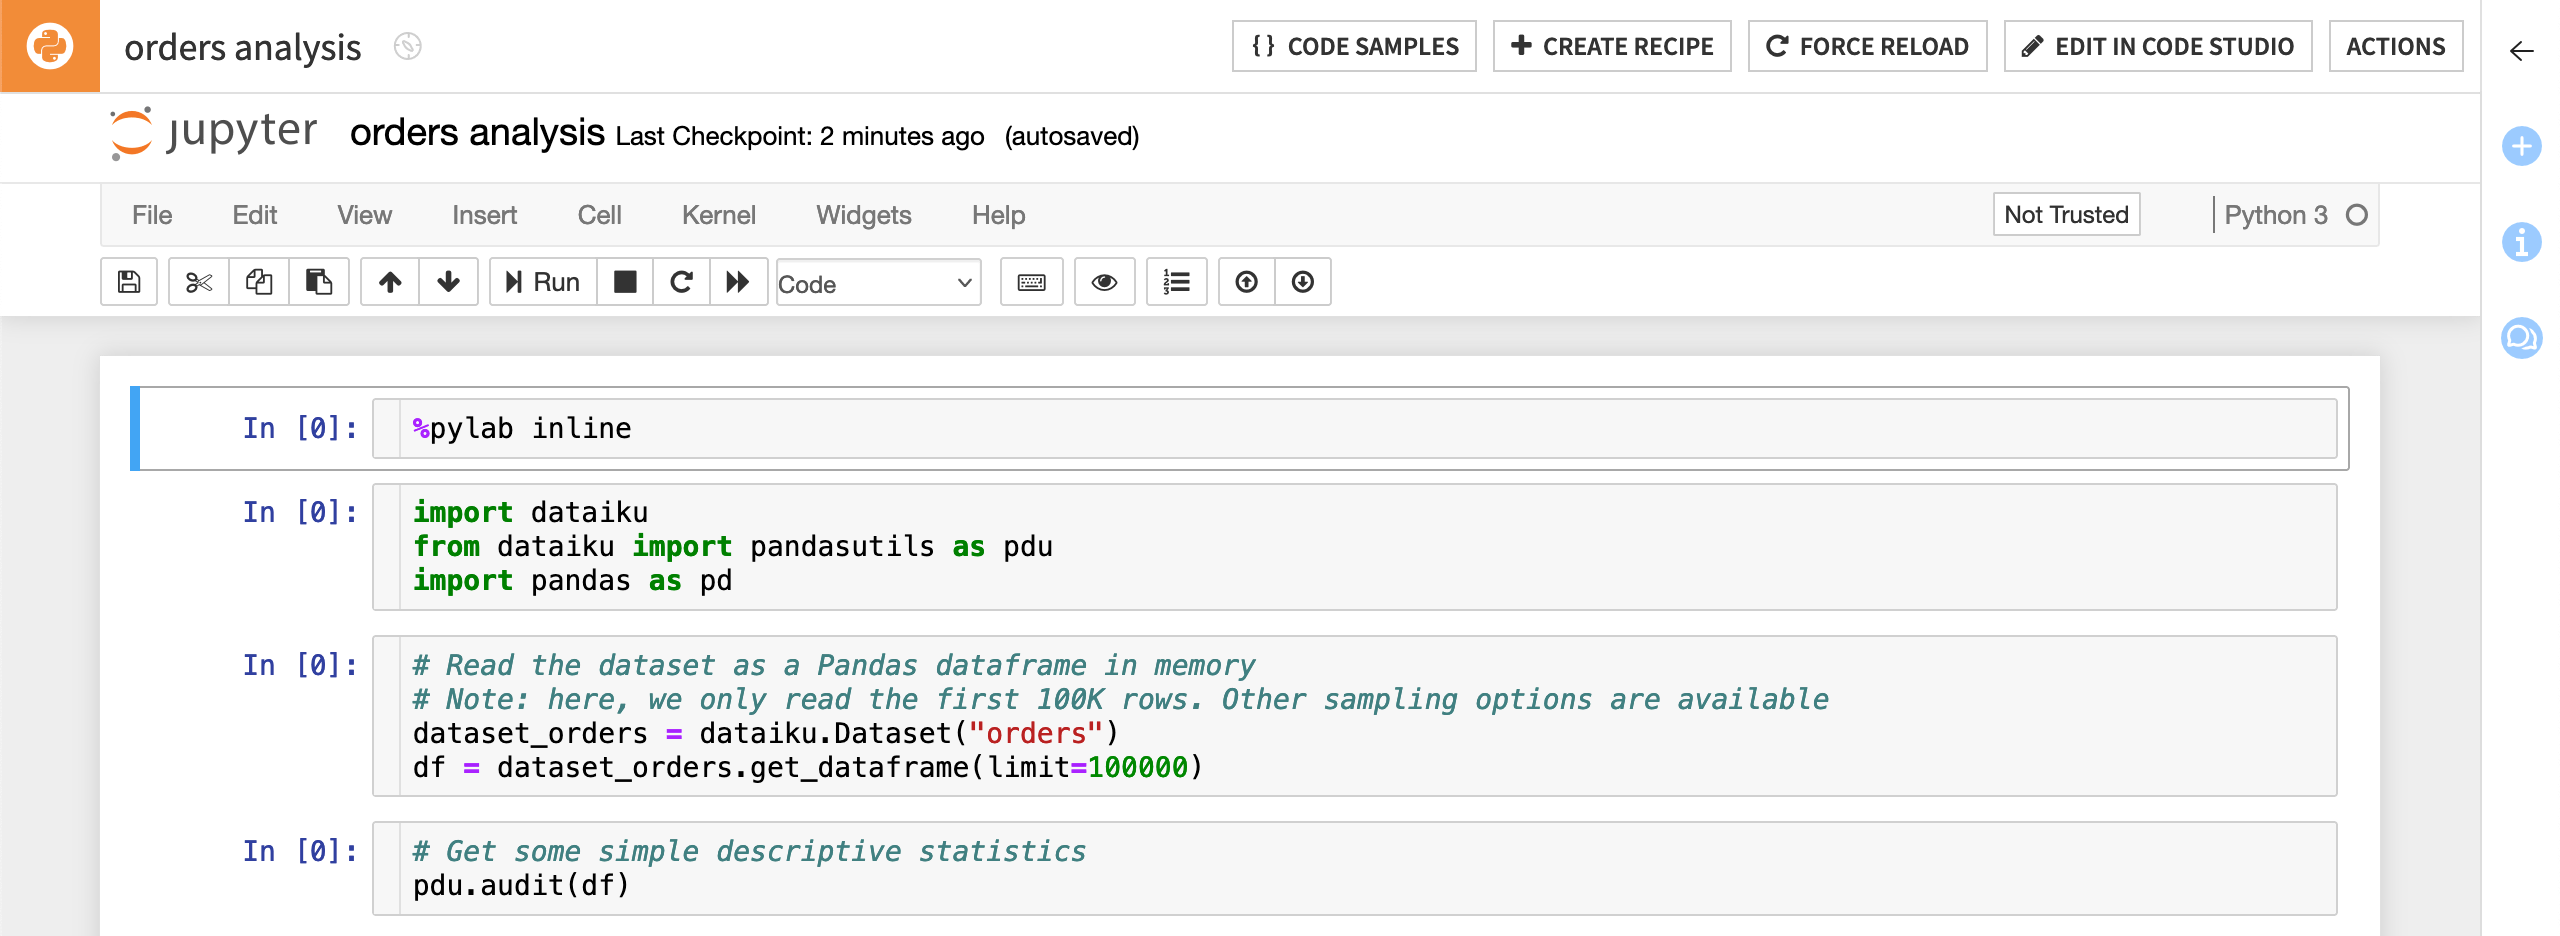Restart the kernel via circular arrow icon
This screenshot has width=2560, height=936.
click(681, 282)
